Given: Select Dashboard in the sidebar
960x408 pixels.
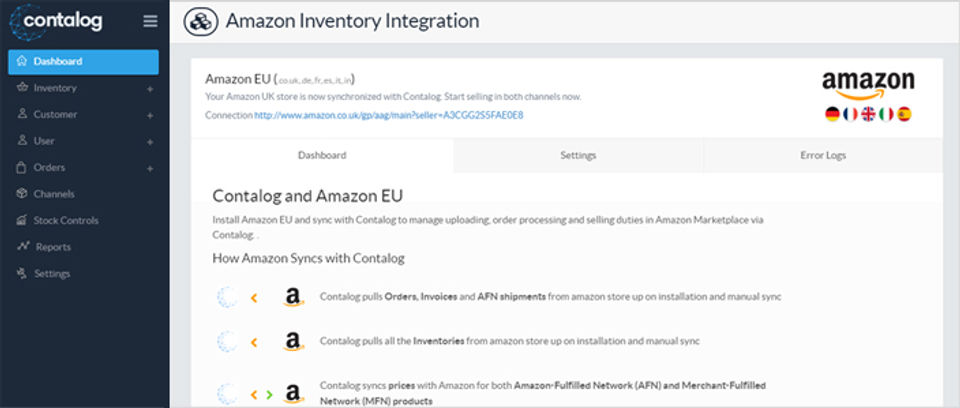Looking at the screenshot, I should [x=58, y=62].
